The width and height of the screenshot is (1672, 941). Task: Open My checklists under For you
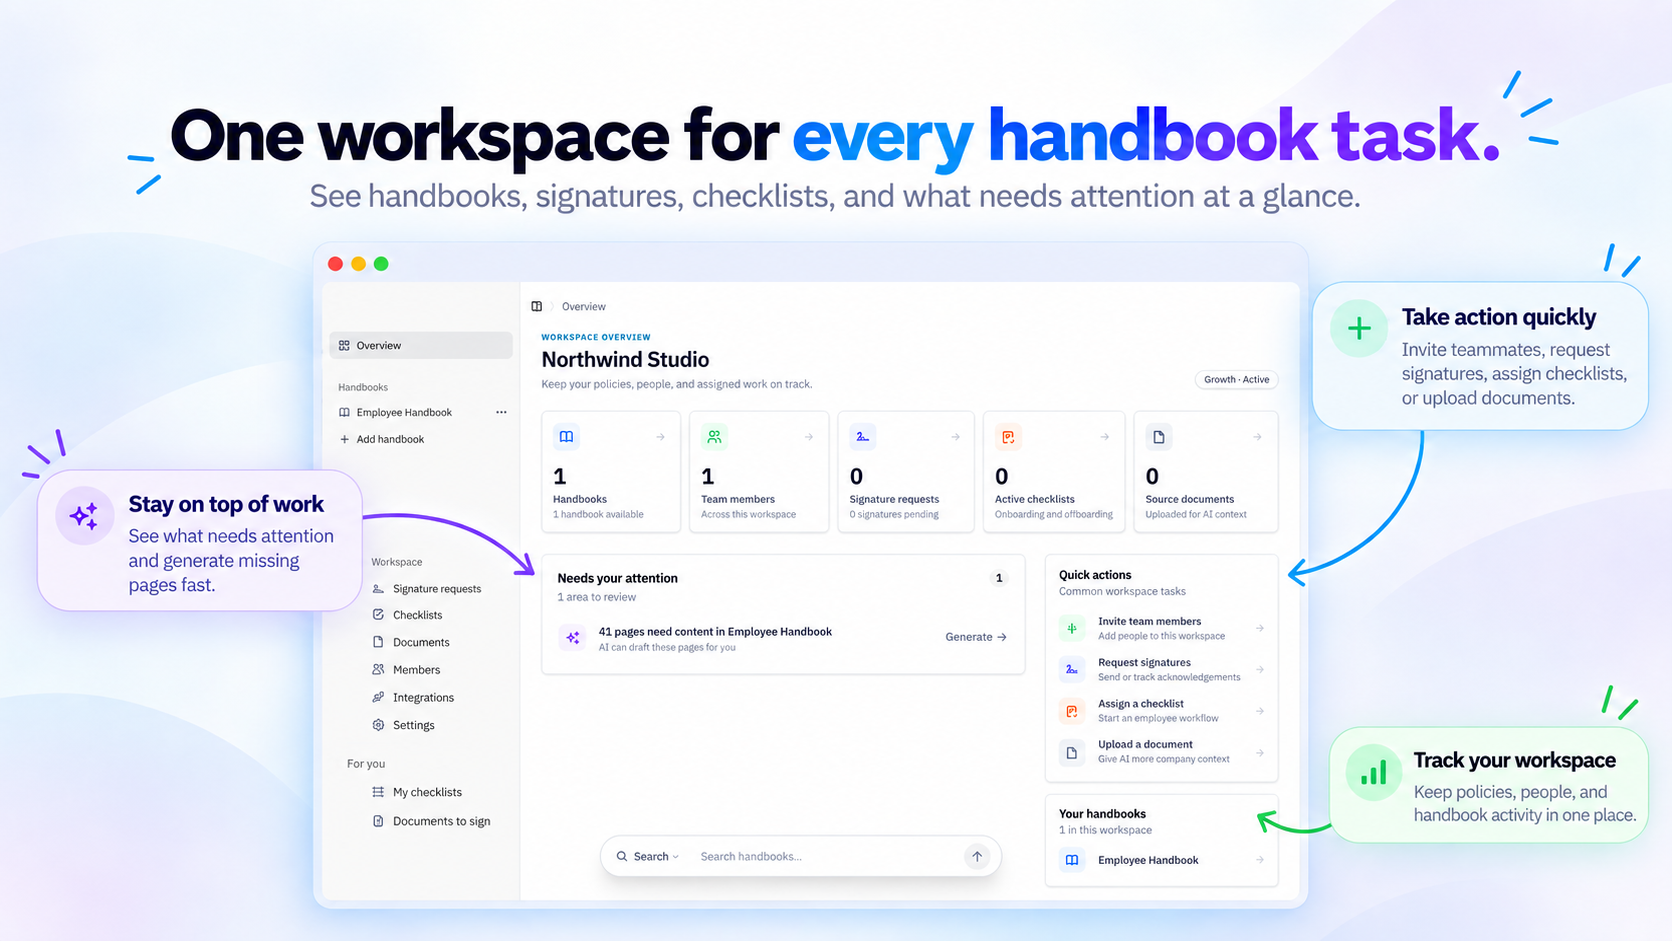417,792
